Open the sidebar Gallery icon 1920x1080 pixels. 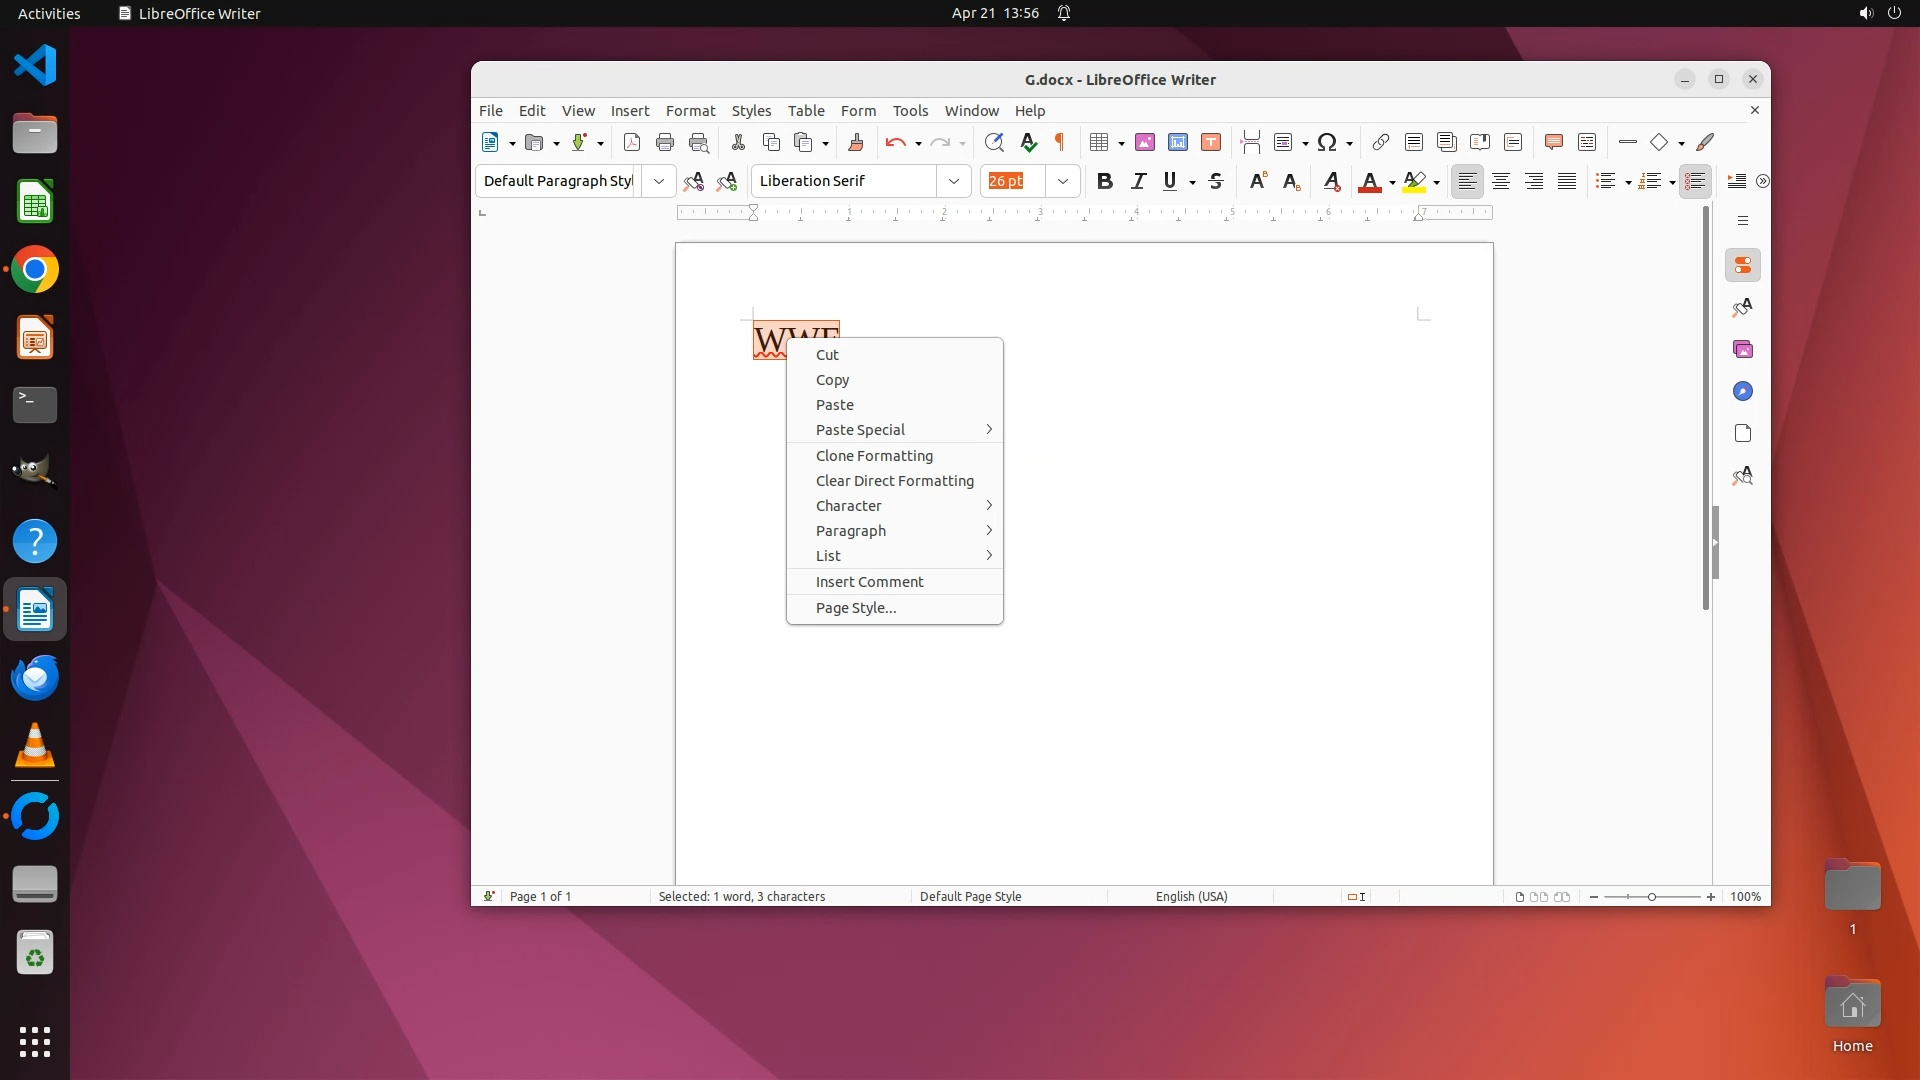click(x=1742, y=349)
